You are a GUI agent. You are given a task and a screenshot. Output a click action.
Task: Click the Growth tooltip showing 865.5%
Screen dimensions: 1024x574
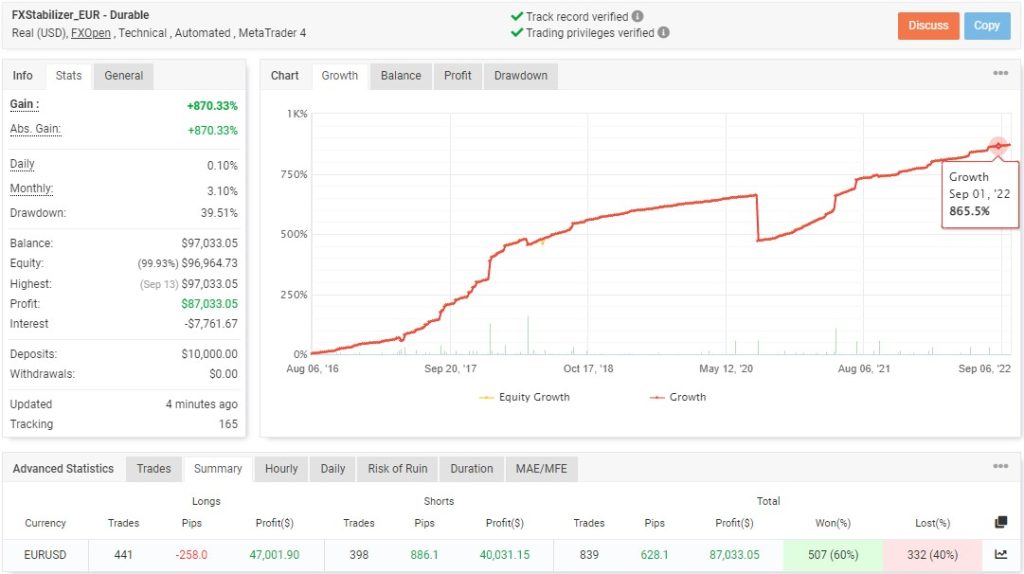pos(980,194)
